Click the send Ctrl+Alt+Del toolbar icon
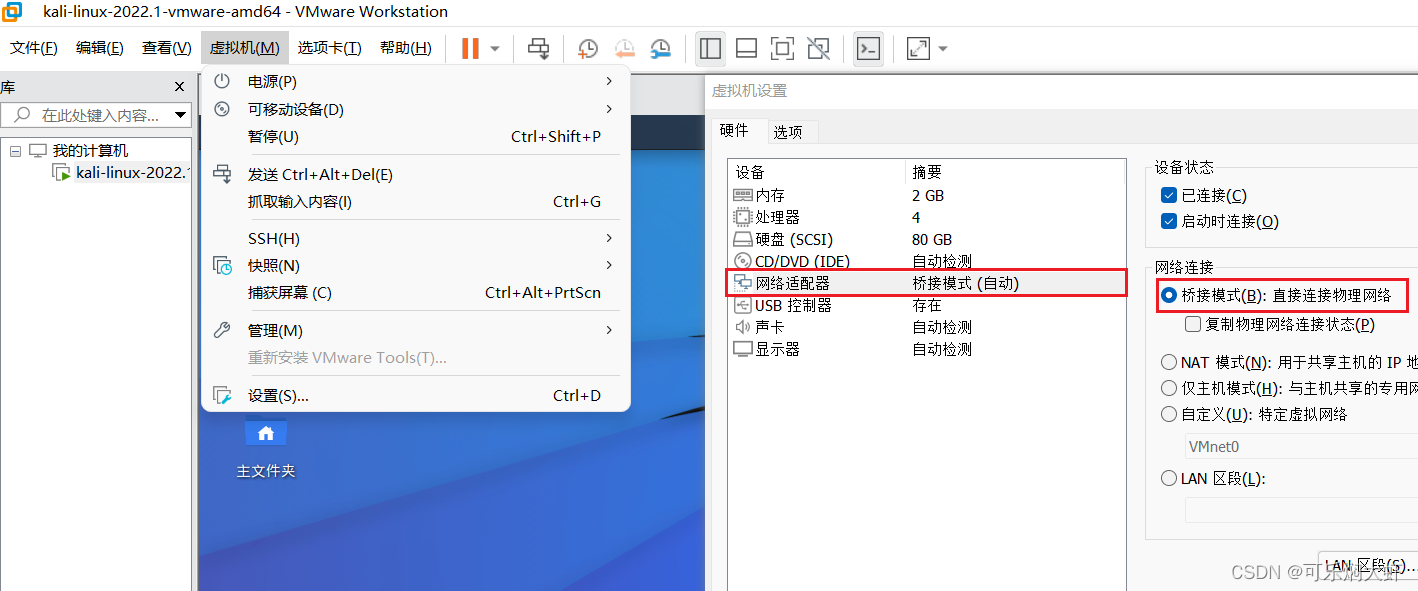The image size is (1418, 591). [539, 48]
